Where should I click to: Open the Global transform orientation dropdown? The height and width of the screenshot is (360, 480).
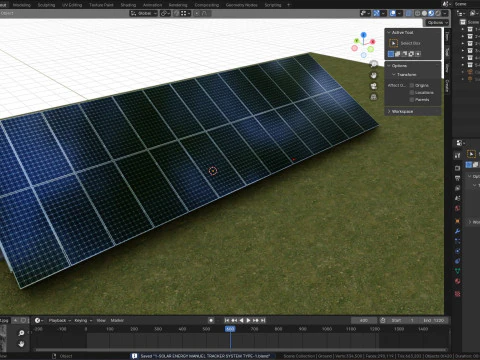click(x=144, y=13)
